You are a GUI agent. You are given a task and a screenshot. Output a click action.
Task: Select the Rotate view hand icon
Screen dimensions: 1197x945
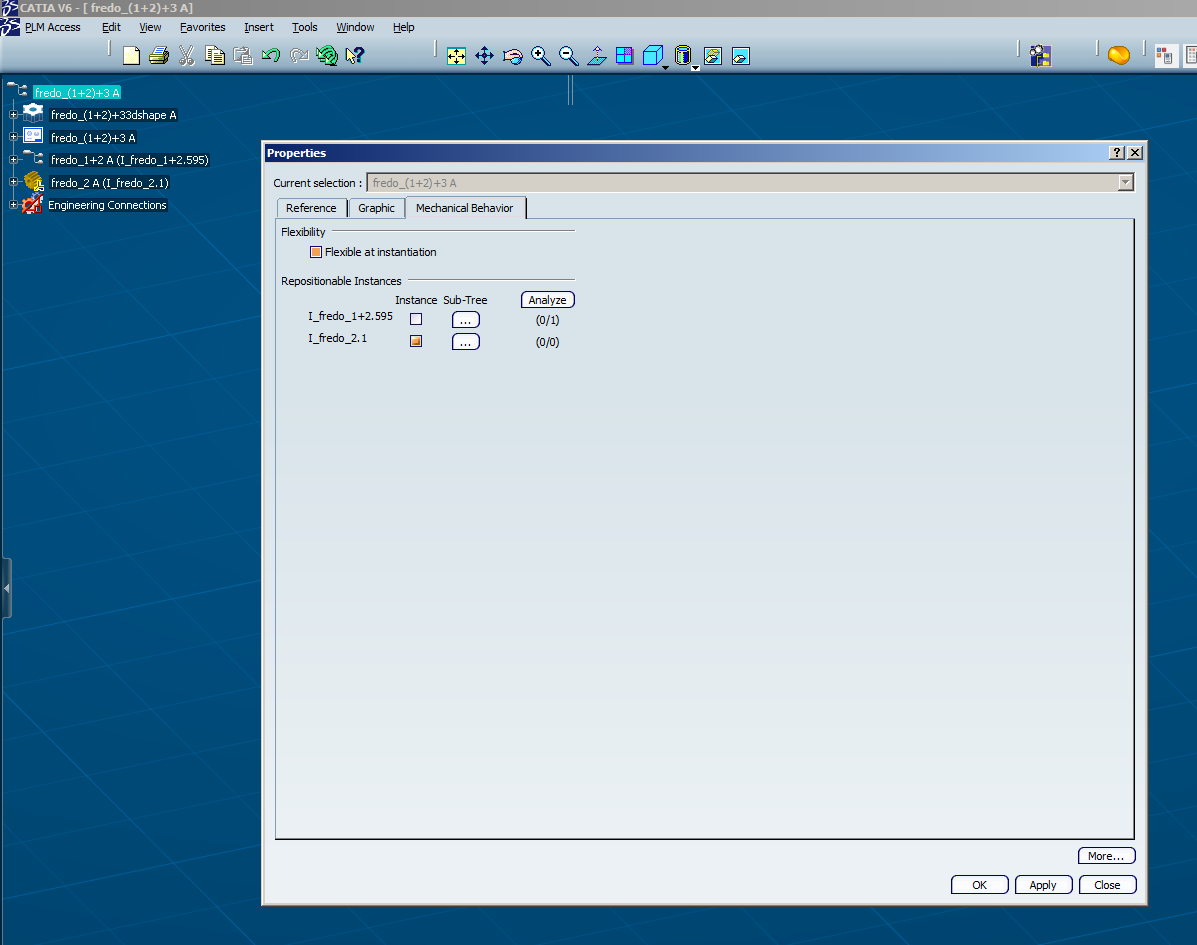[x=513, y=56]
